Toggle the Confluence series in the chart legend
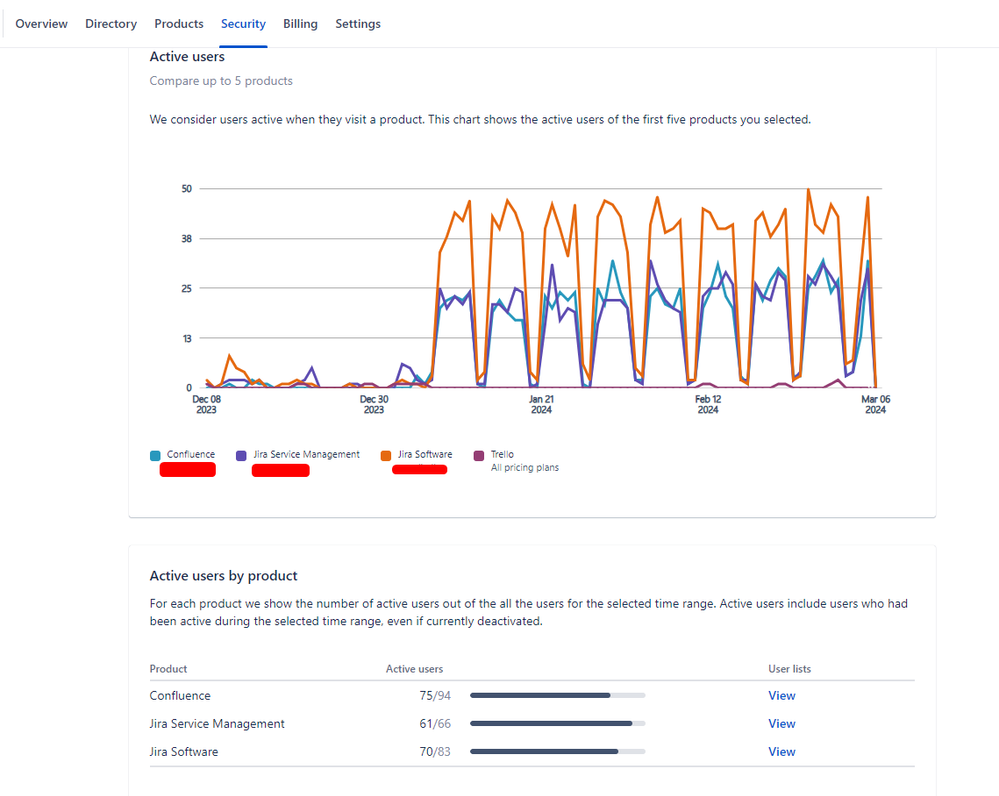The image size is (999, 796). 185,454
